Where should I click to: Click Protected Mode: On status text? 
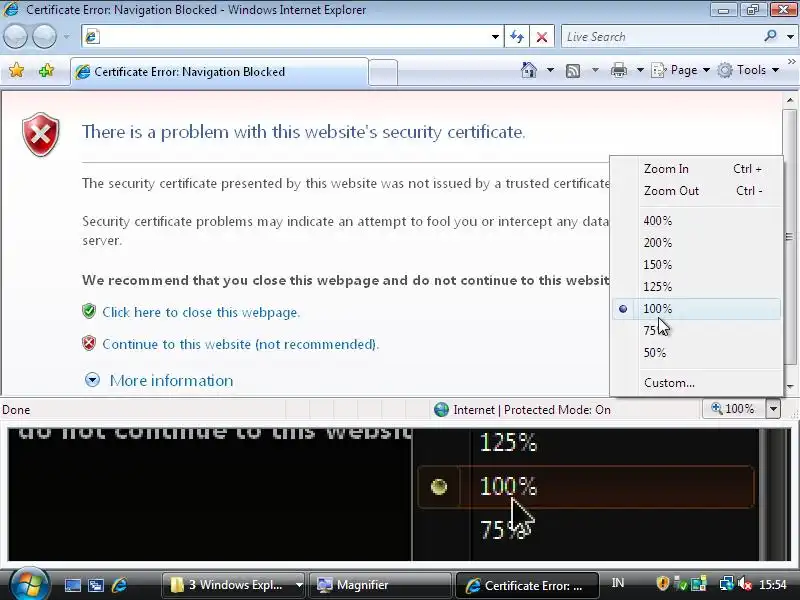click(557, 410)
